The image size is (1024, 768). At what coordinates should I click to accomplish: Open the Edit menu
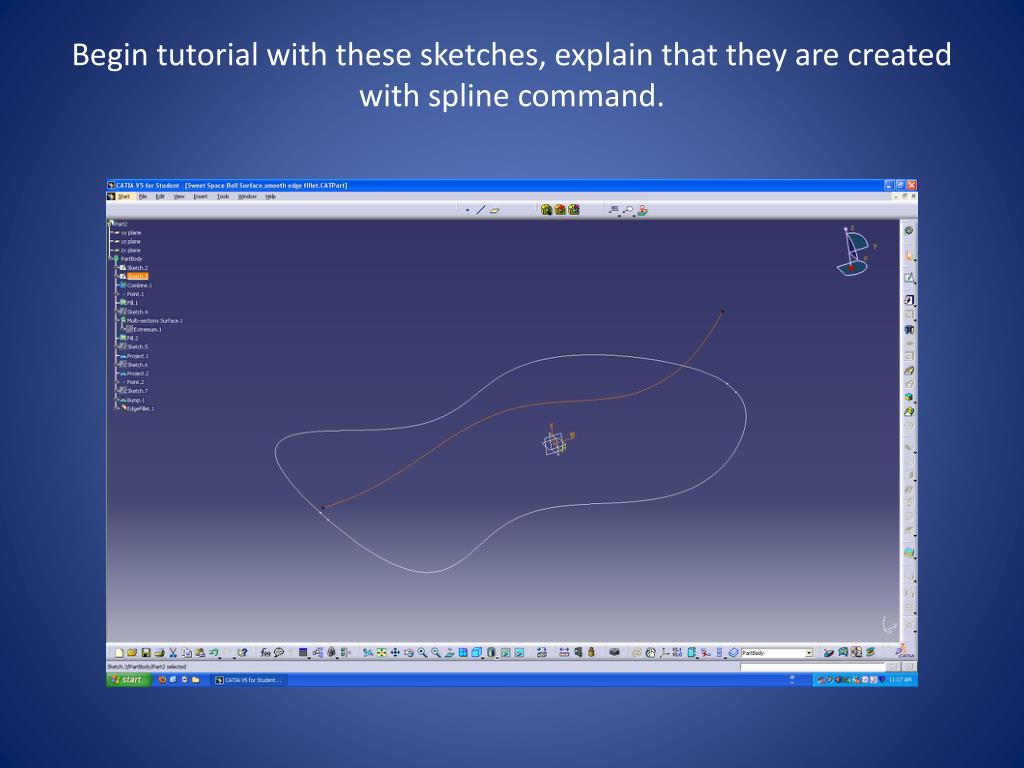tap(159, 196)
